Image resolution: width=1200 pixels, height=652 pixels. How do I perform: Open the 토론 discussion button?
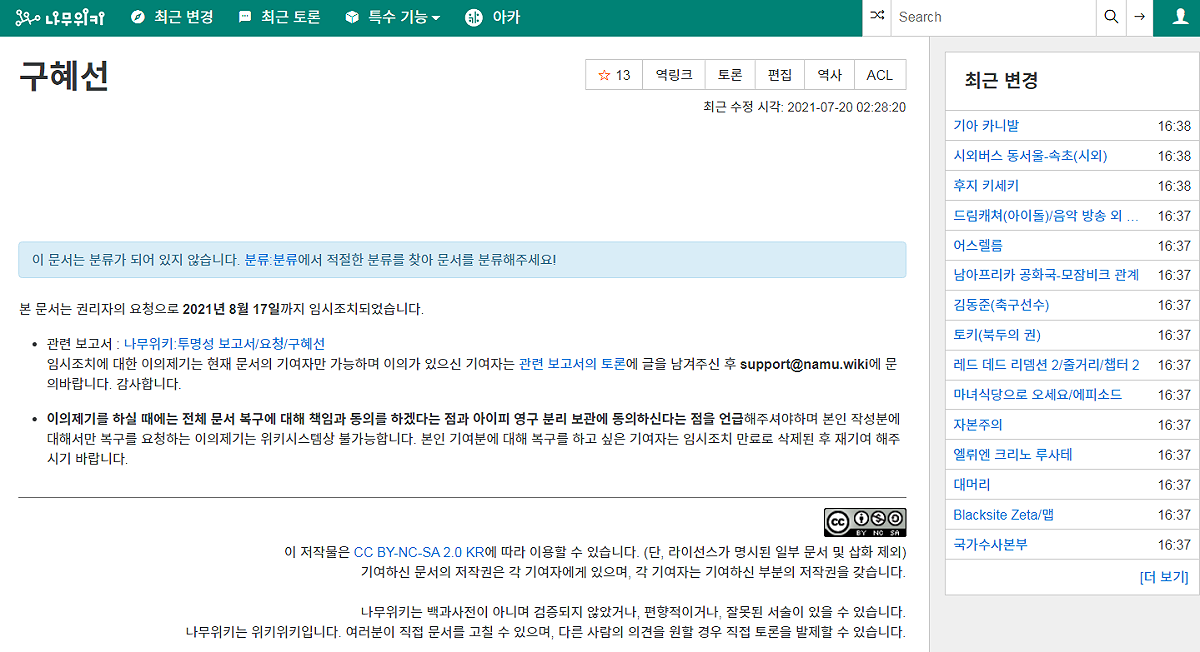tap(730, 75)
